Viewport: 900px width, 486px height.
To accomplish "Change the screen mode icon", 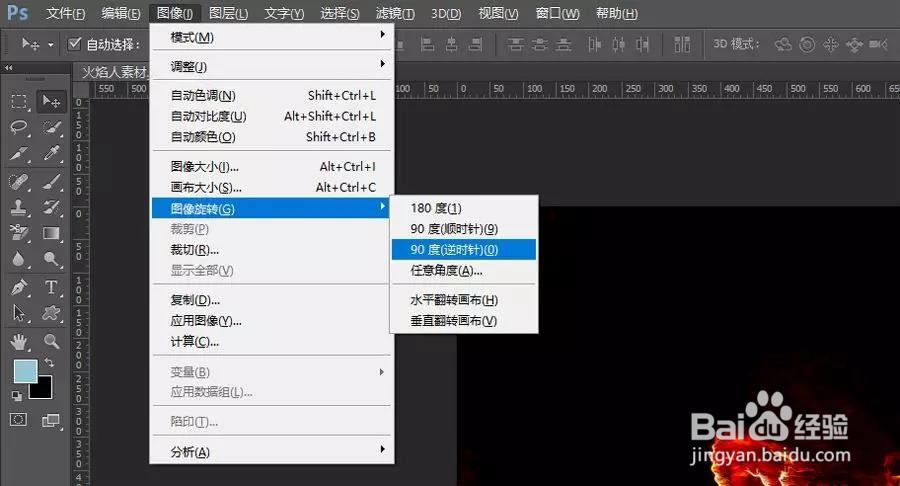I will click(x=51, y=421).
